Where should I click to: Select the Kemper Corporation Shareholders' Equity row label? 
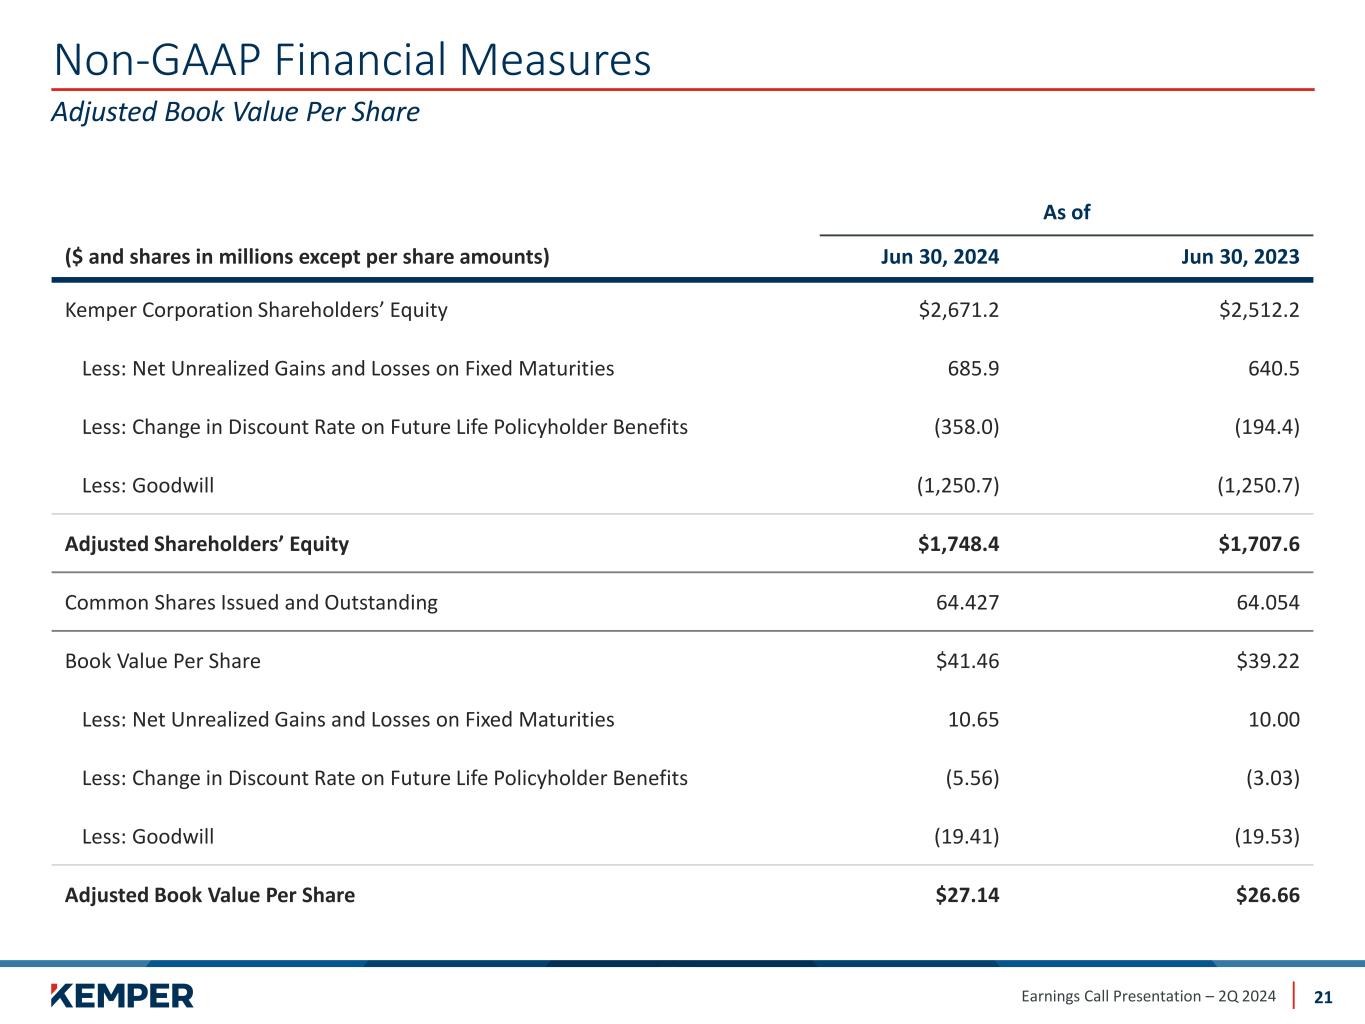pyautogui.click(x=256, y=310)
